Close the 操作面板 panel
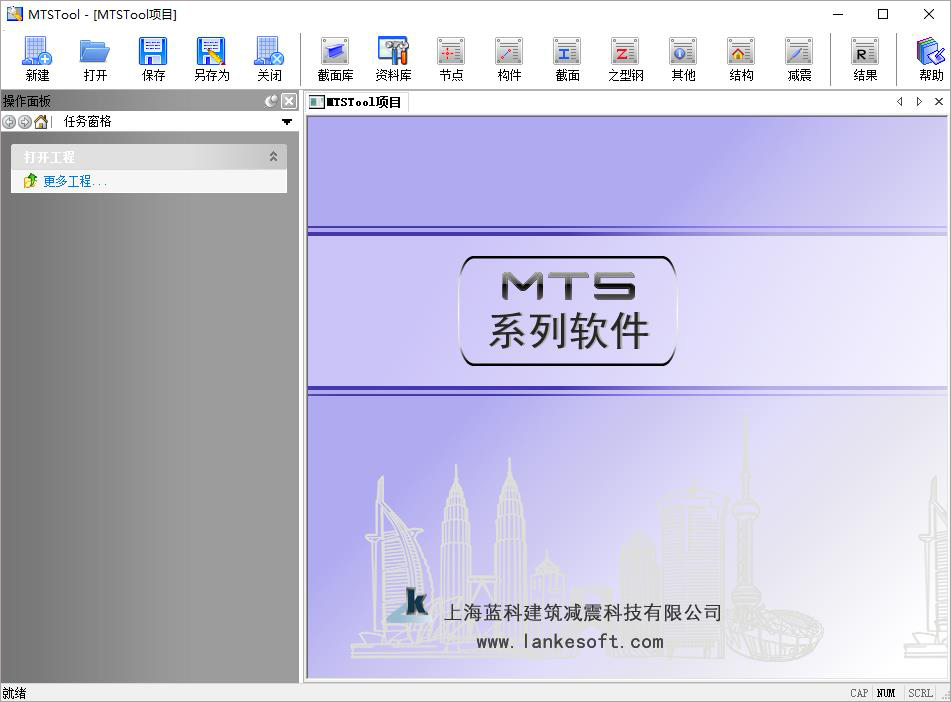This screenshot has height=702, width=951. click(x=289, y=101)
